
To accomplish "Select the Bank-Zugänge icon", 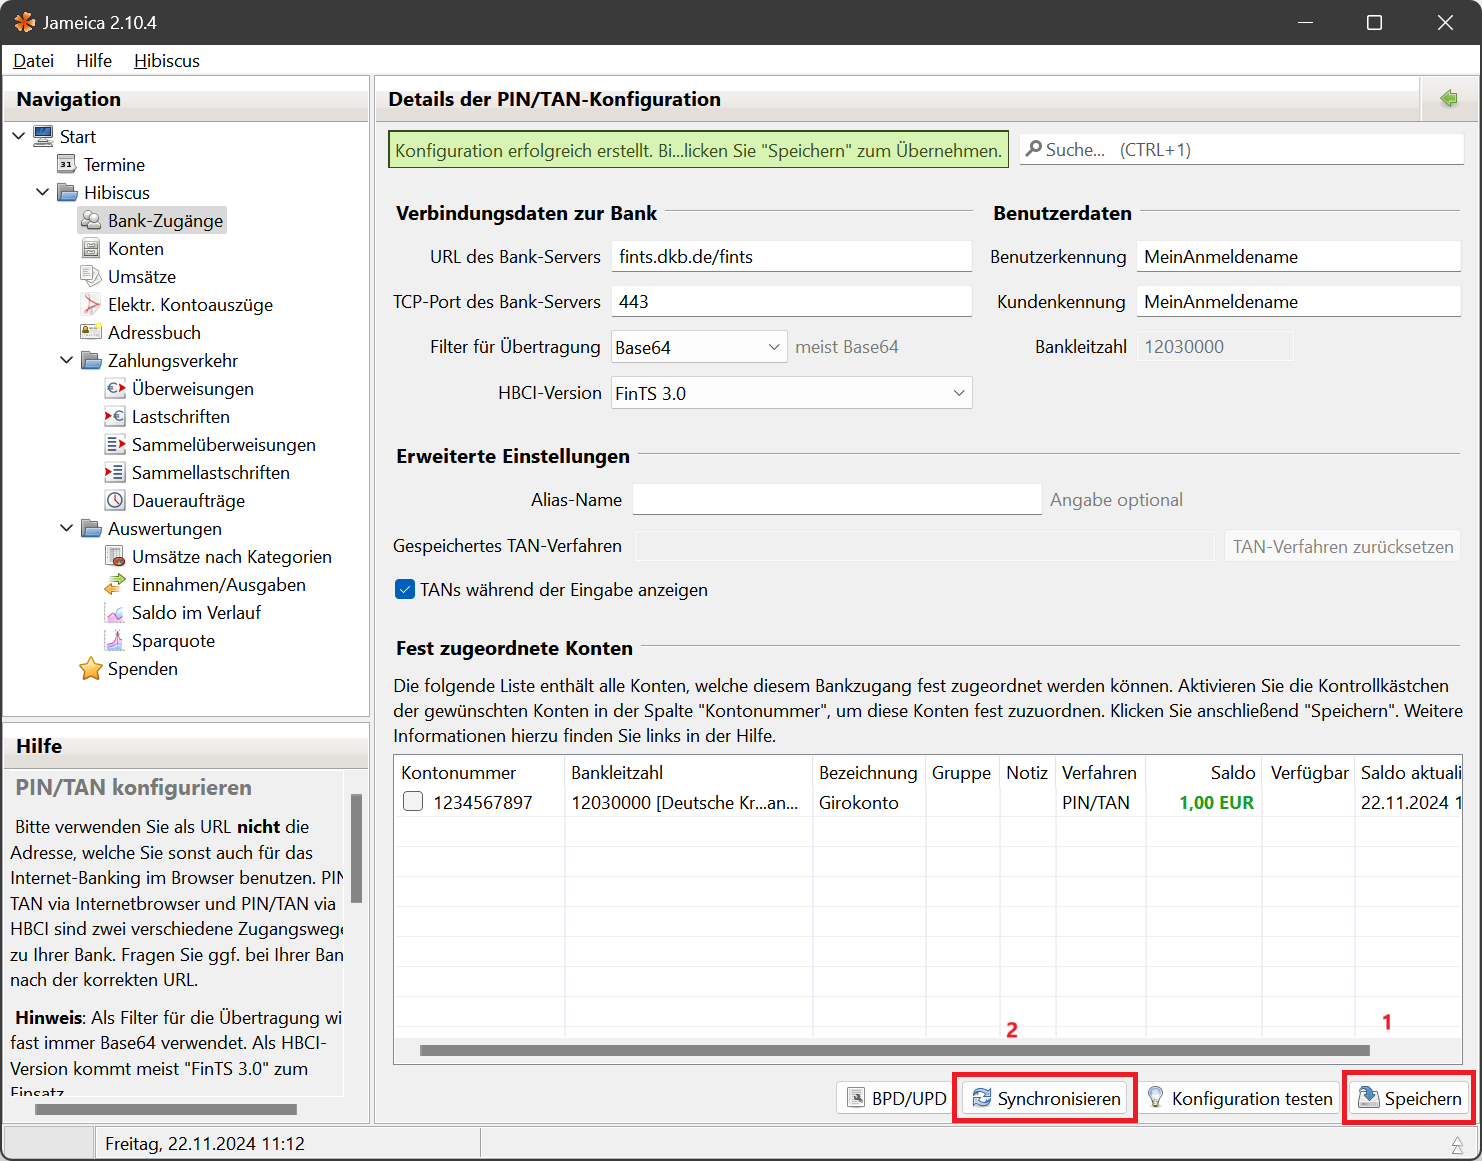I will (x=91, y=220).
